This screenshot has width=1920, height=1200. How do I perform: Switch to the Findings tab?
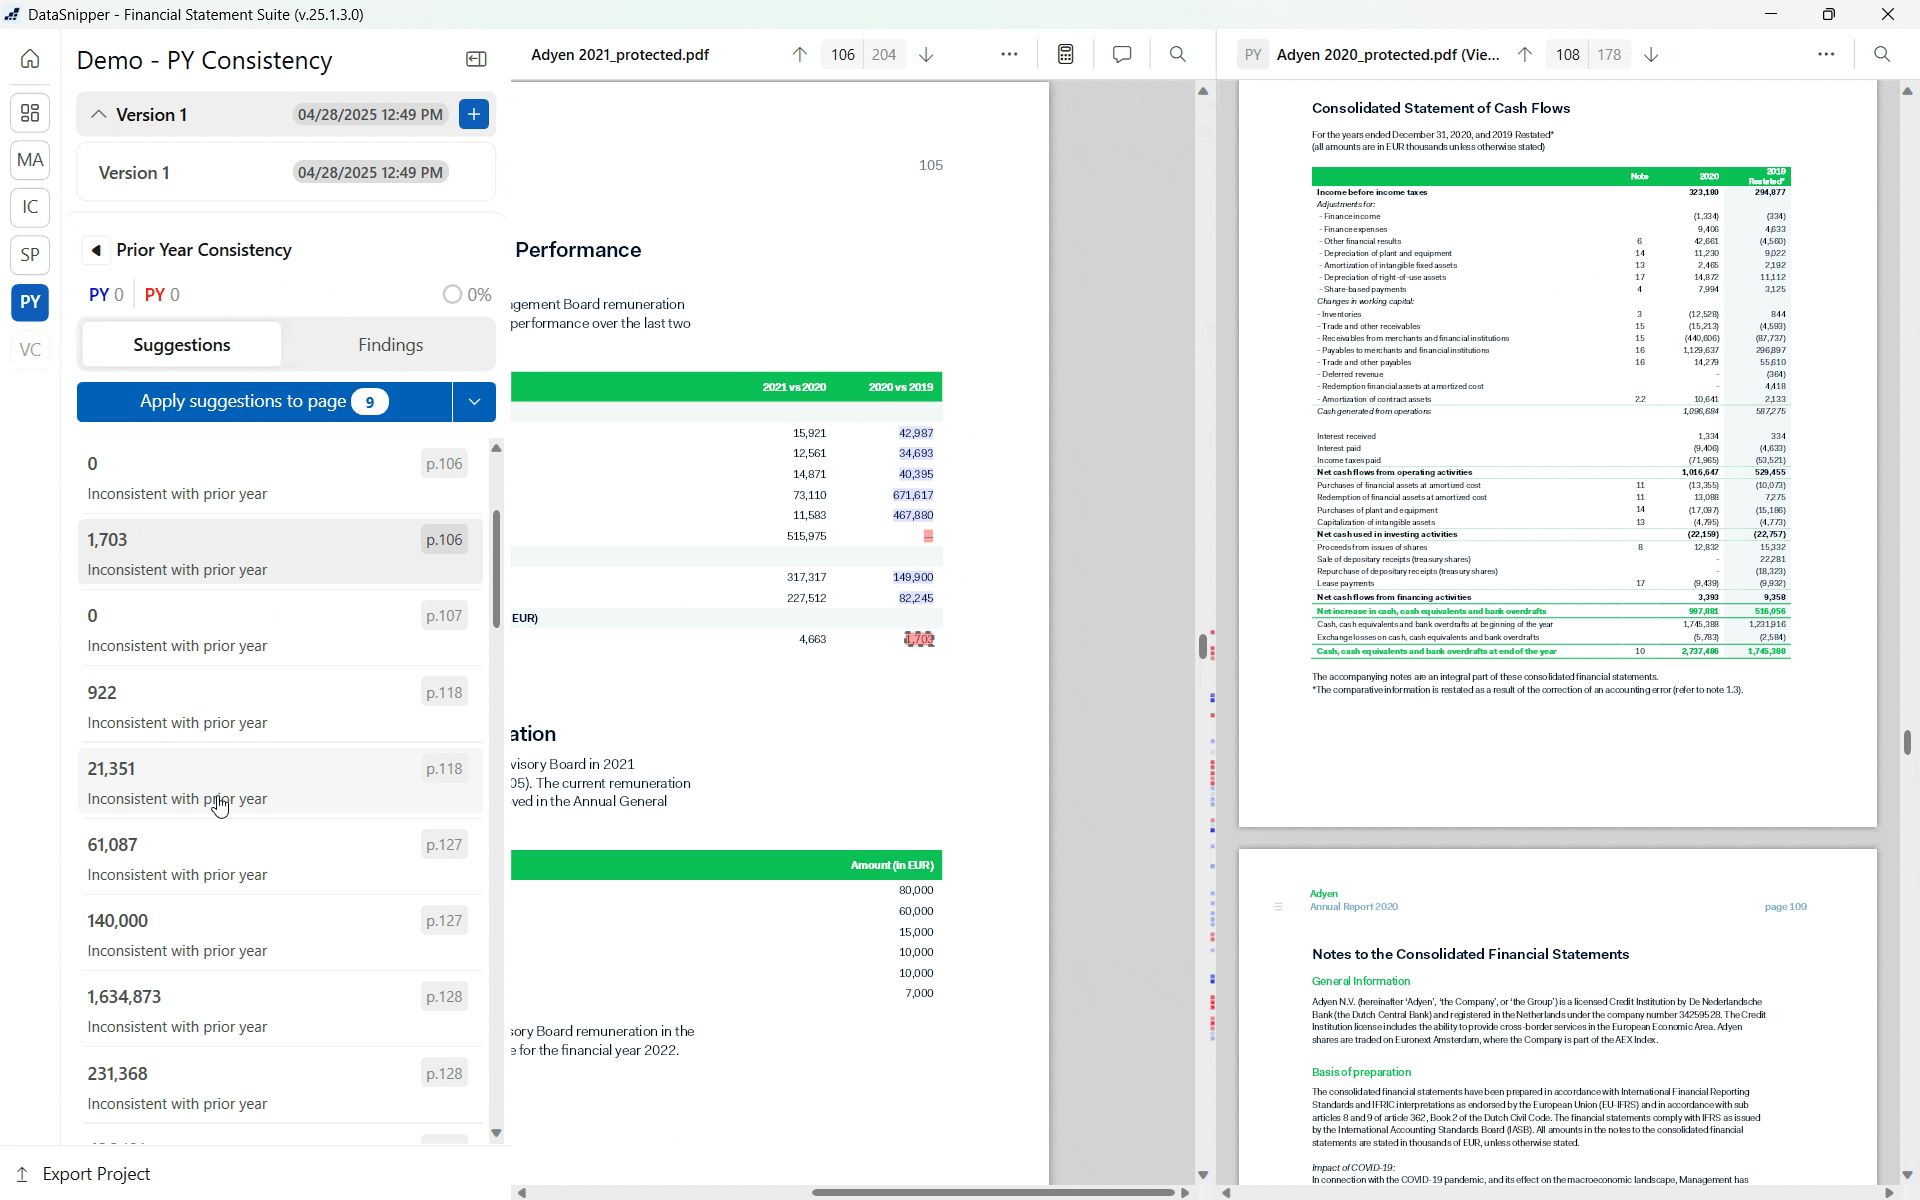pyautogui.click(x=390, y=344)
